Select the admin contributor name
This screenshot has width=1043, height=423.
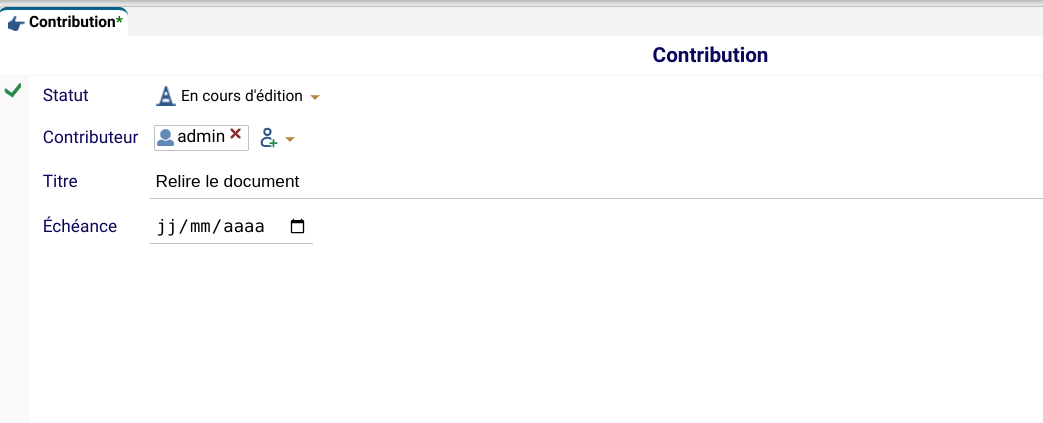tap(201, 137)
